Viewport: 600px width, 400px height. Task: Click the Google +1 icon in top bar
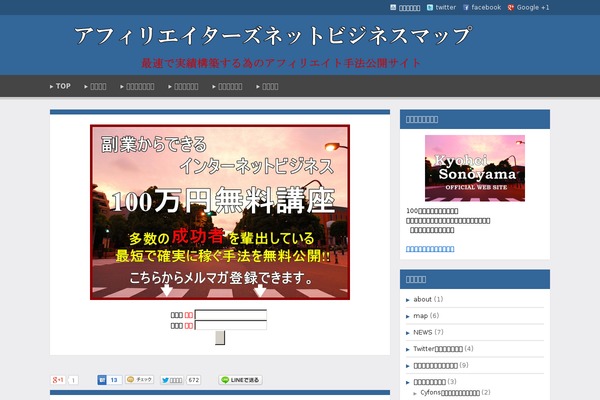(x=511, y=7)
